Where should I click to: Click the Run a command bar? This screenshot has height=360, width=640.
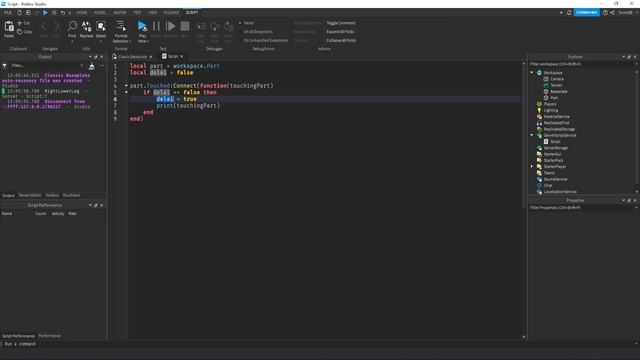tap(318, 344)
